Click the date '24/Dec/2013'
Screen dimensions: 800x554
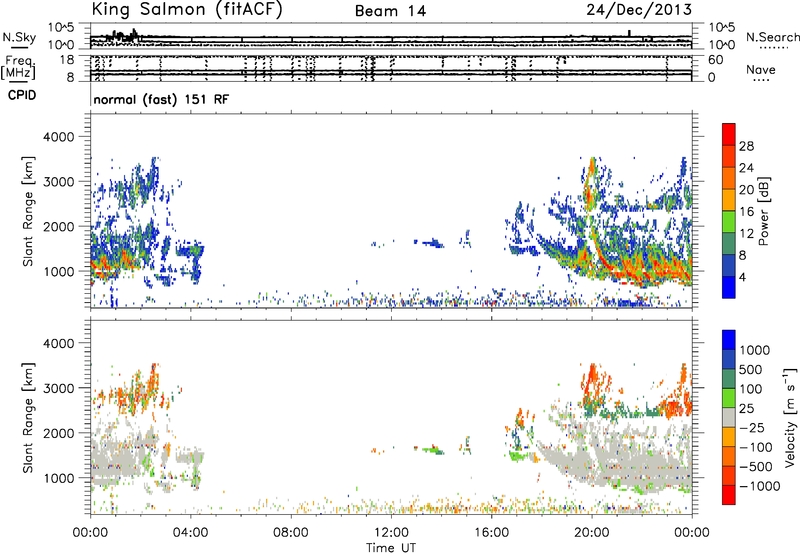click(639, 10)
